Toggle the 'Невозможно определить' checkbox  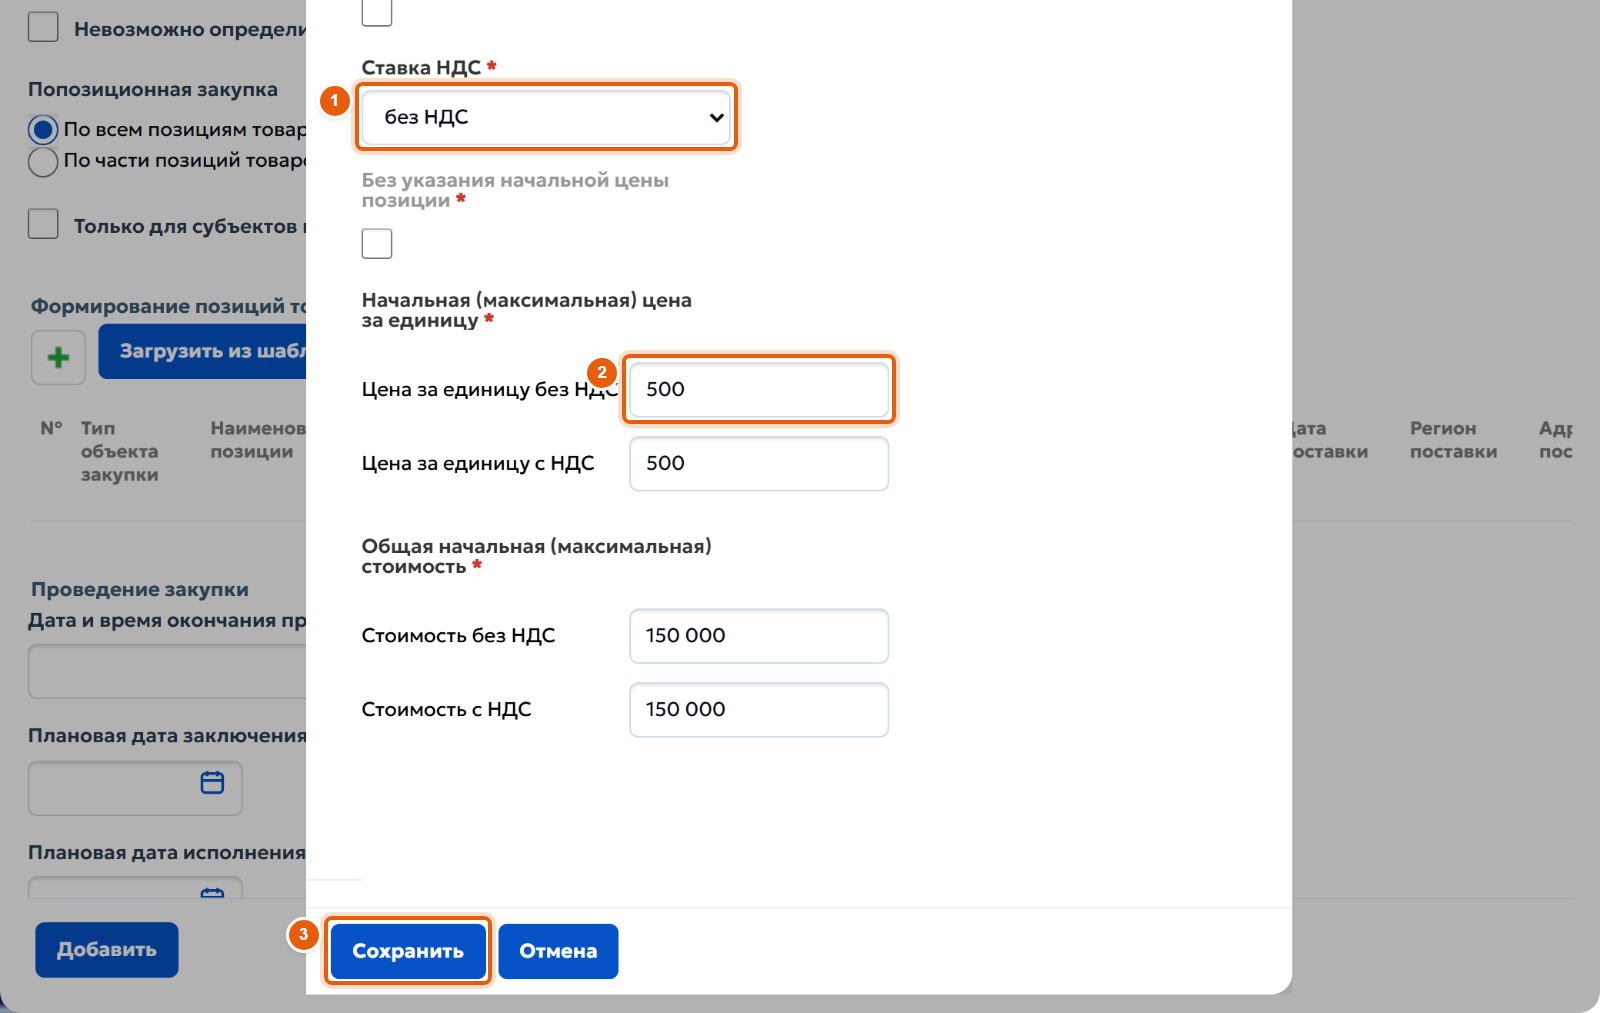pyautogui.click(x=43, y=27)
